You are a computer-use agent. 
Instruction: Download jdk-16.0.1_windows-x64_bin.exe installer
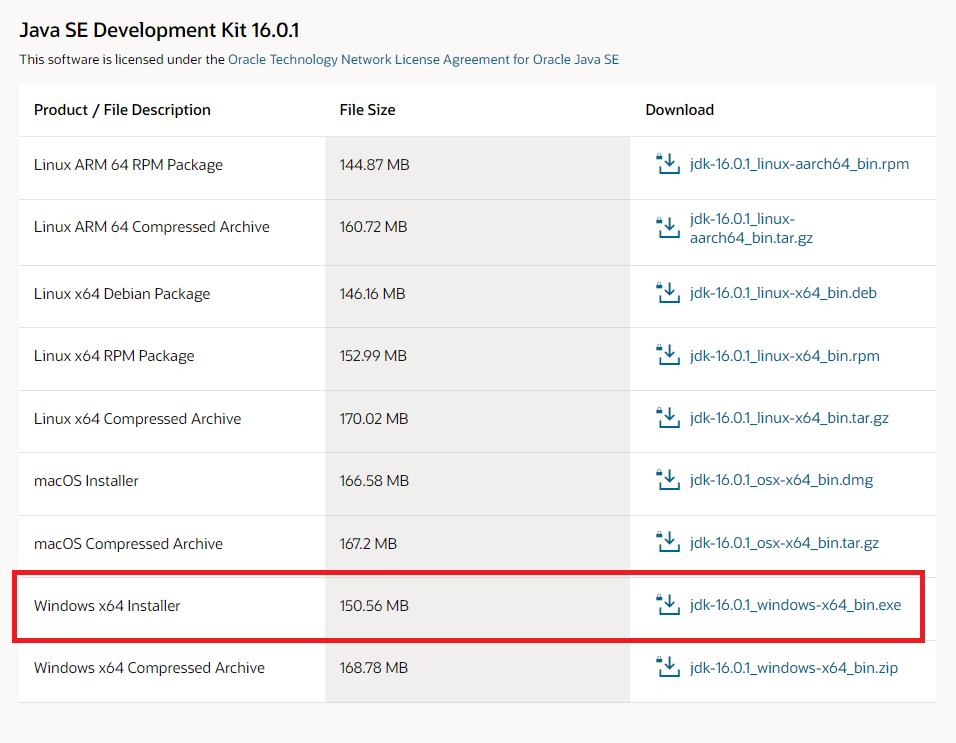tap(796, 605)
